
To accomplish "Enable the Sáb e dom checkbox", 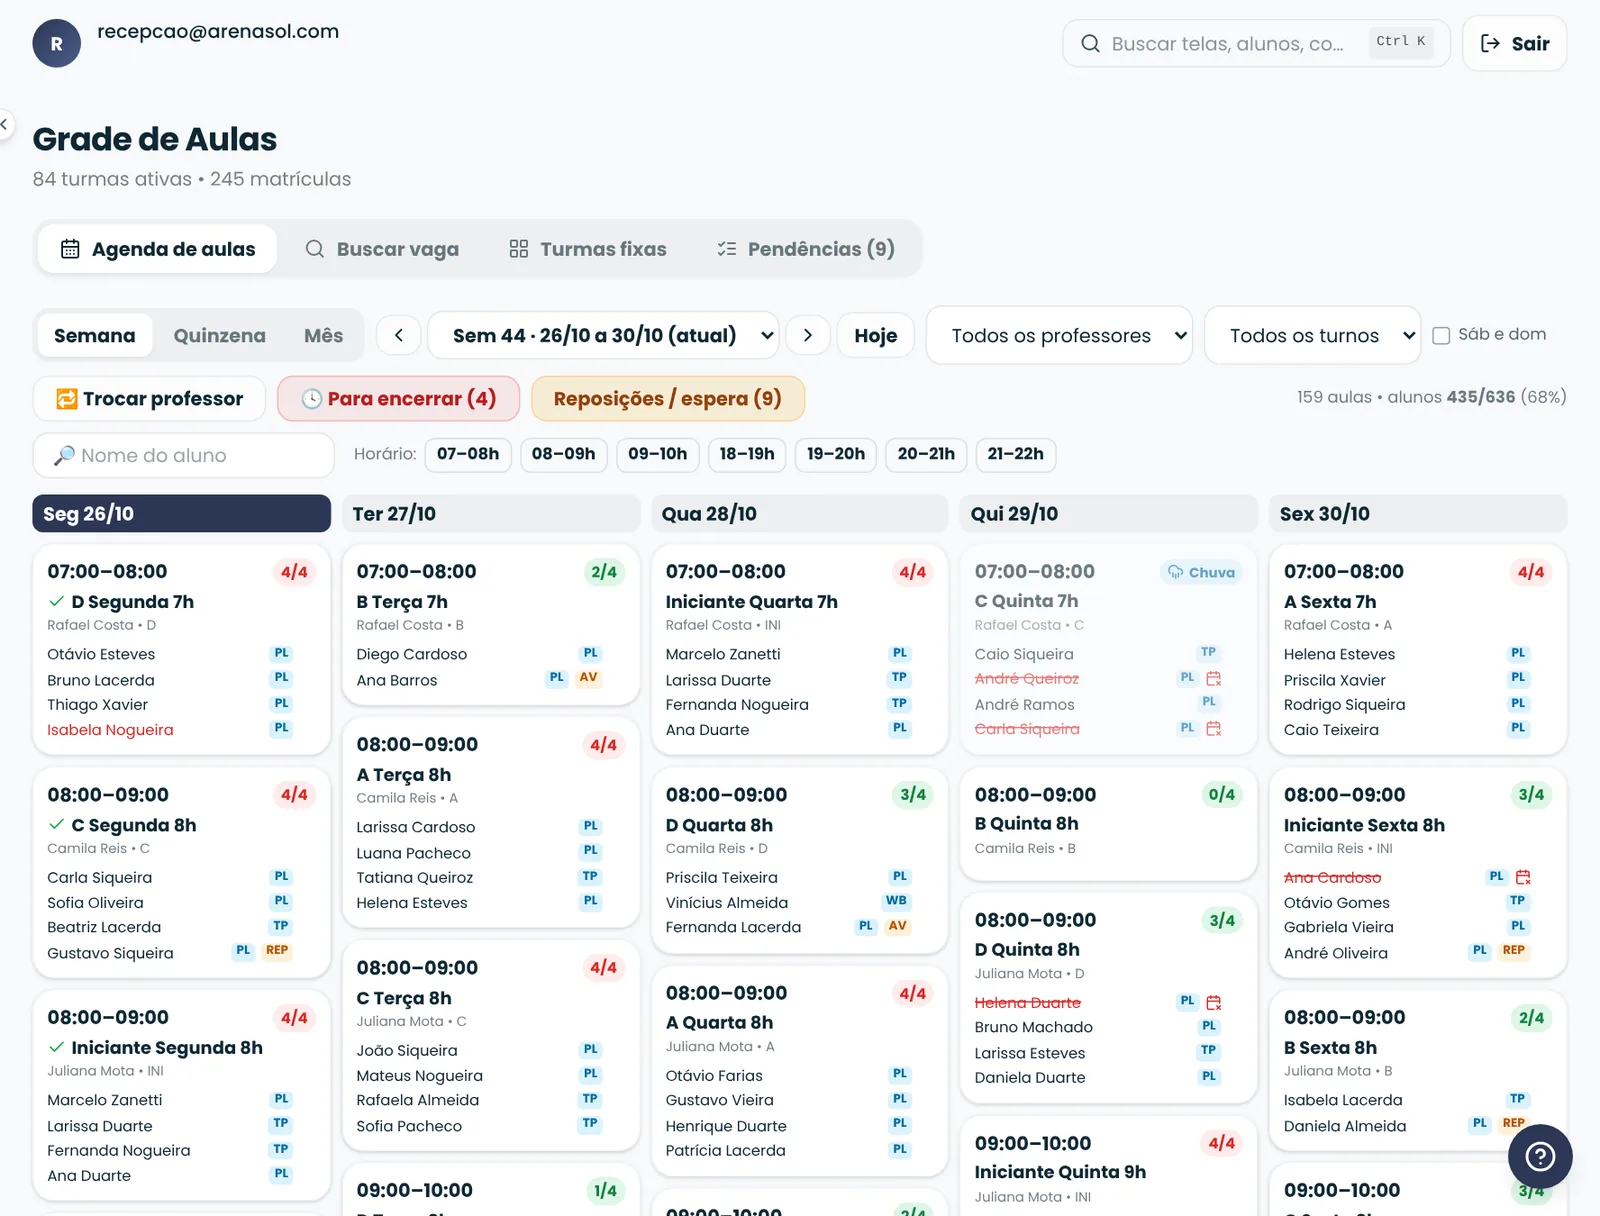I will [1441, 336].
